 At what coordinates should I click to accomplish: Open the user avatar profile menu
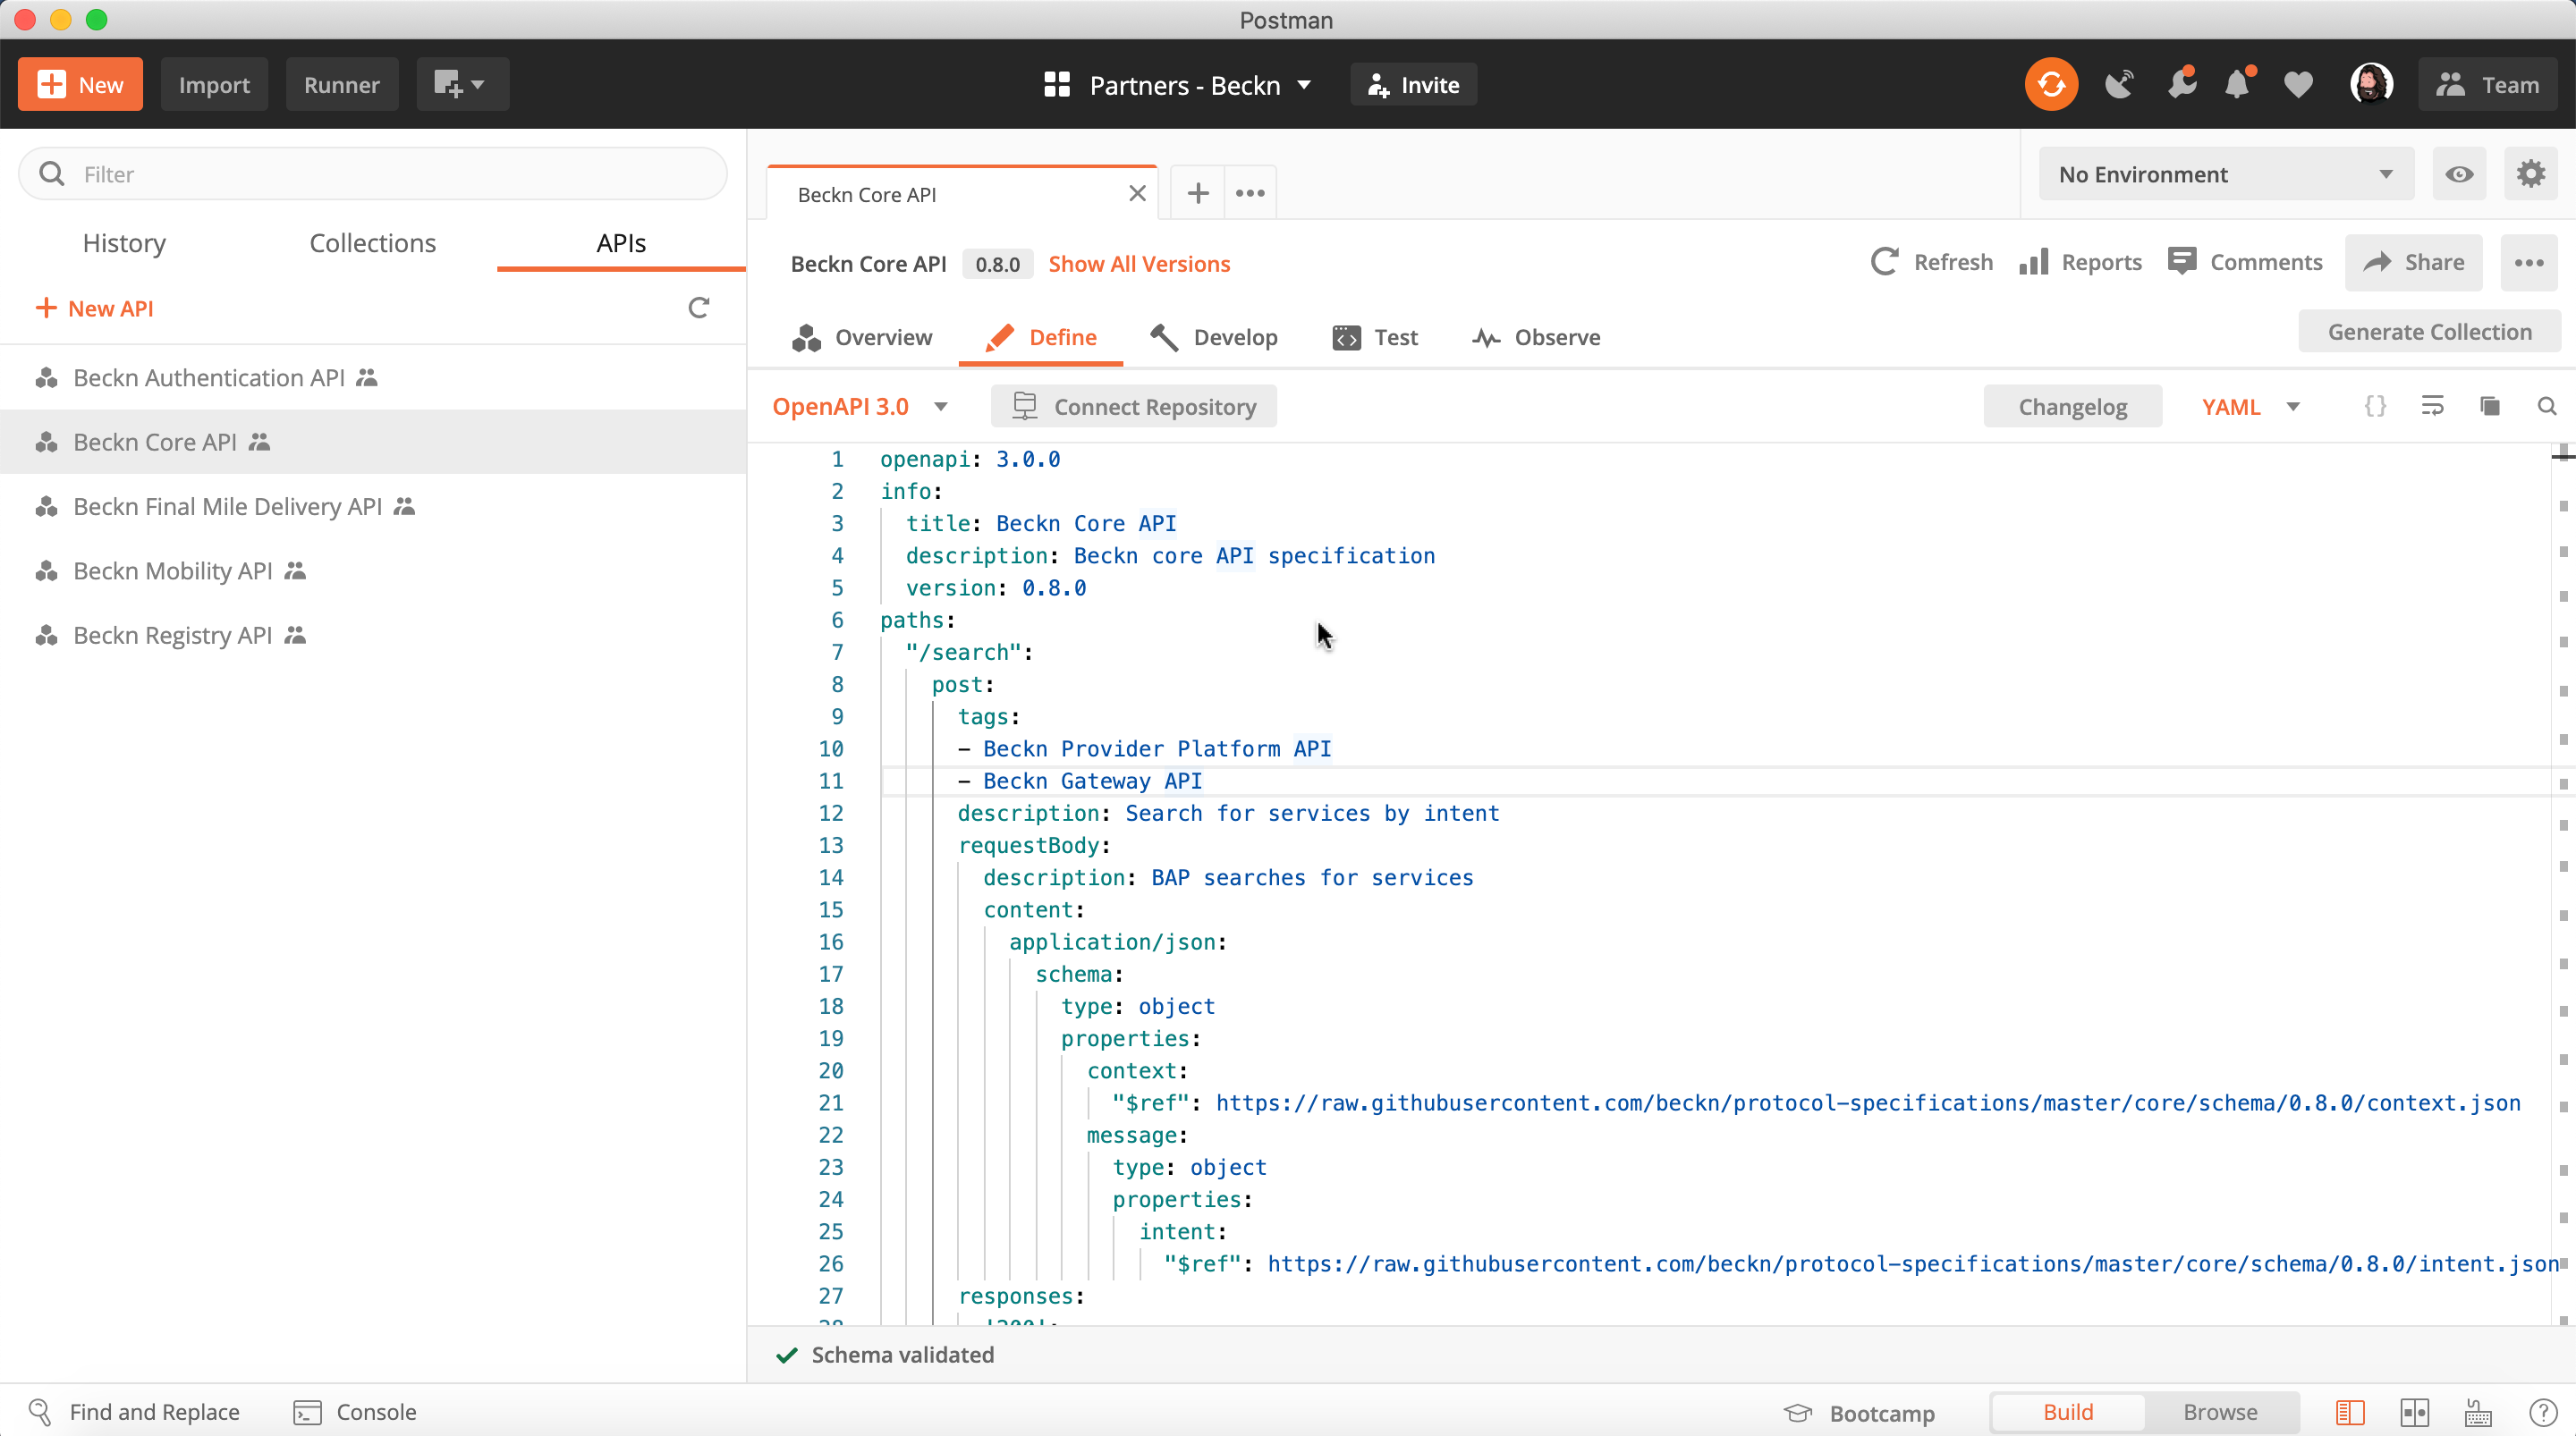pyautogui.click(x=2371, y=84)
